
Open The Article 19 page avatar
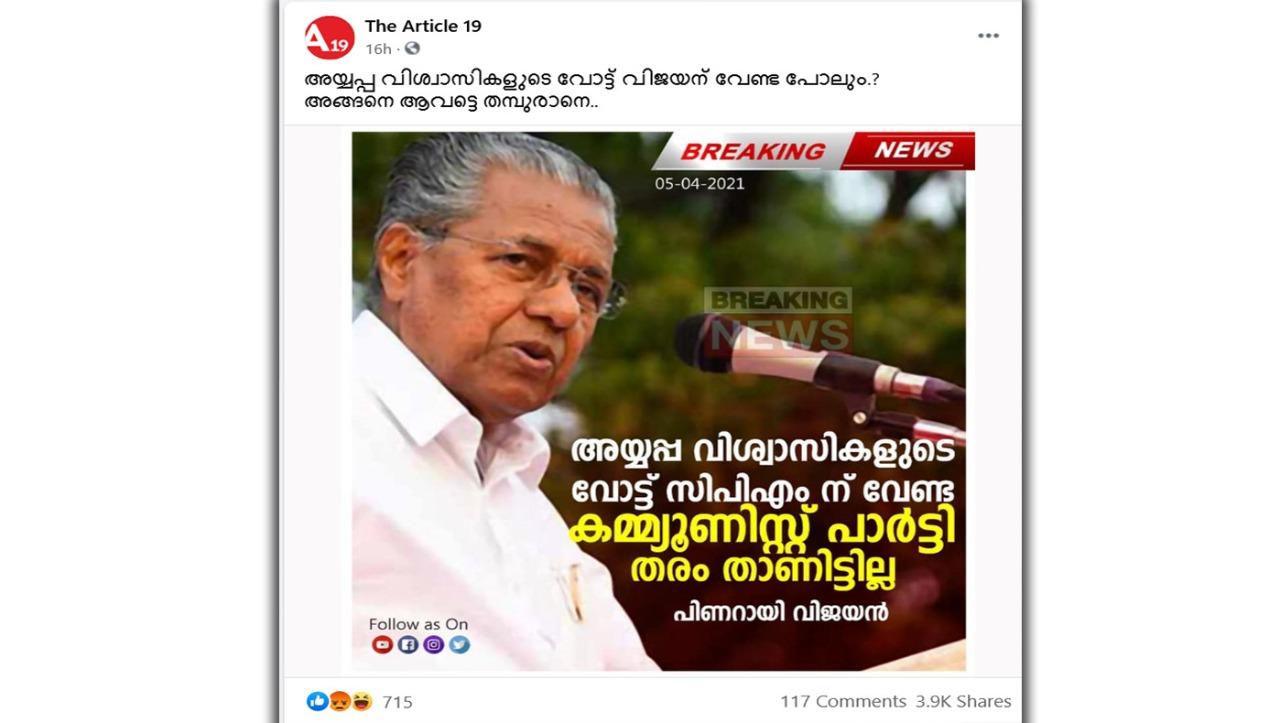point(329,37)
